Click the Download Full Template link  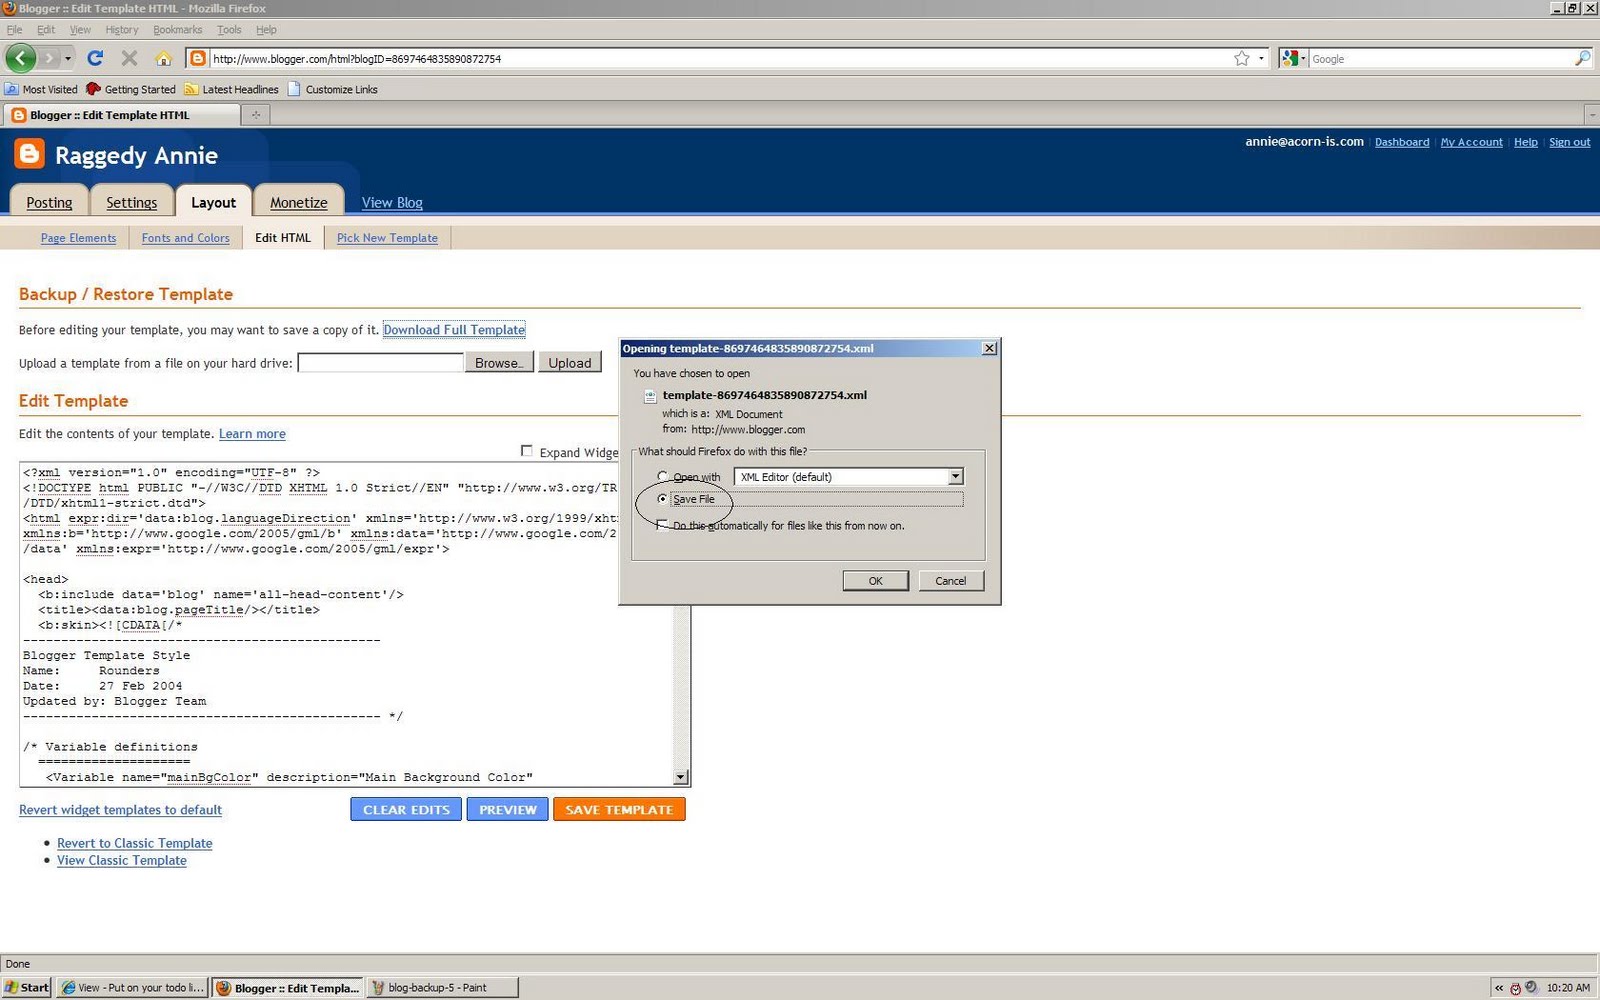(x=454, y=330)
